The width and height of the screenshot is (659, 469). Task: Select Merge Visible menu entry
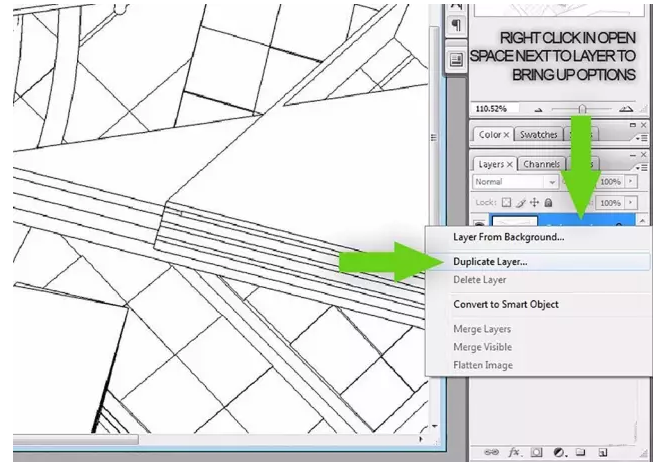538,347
